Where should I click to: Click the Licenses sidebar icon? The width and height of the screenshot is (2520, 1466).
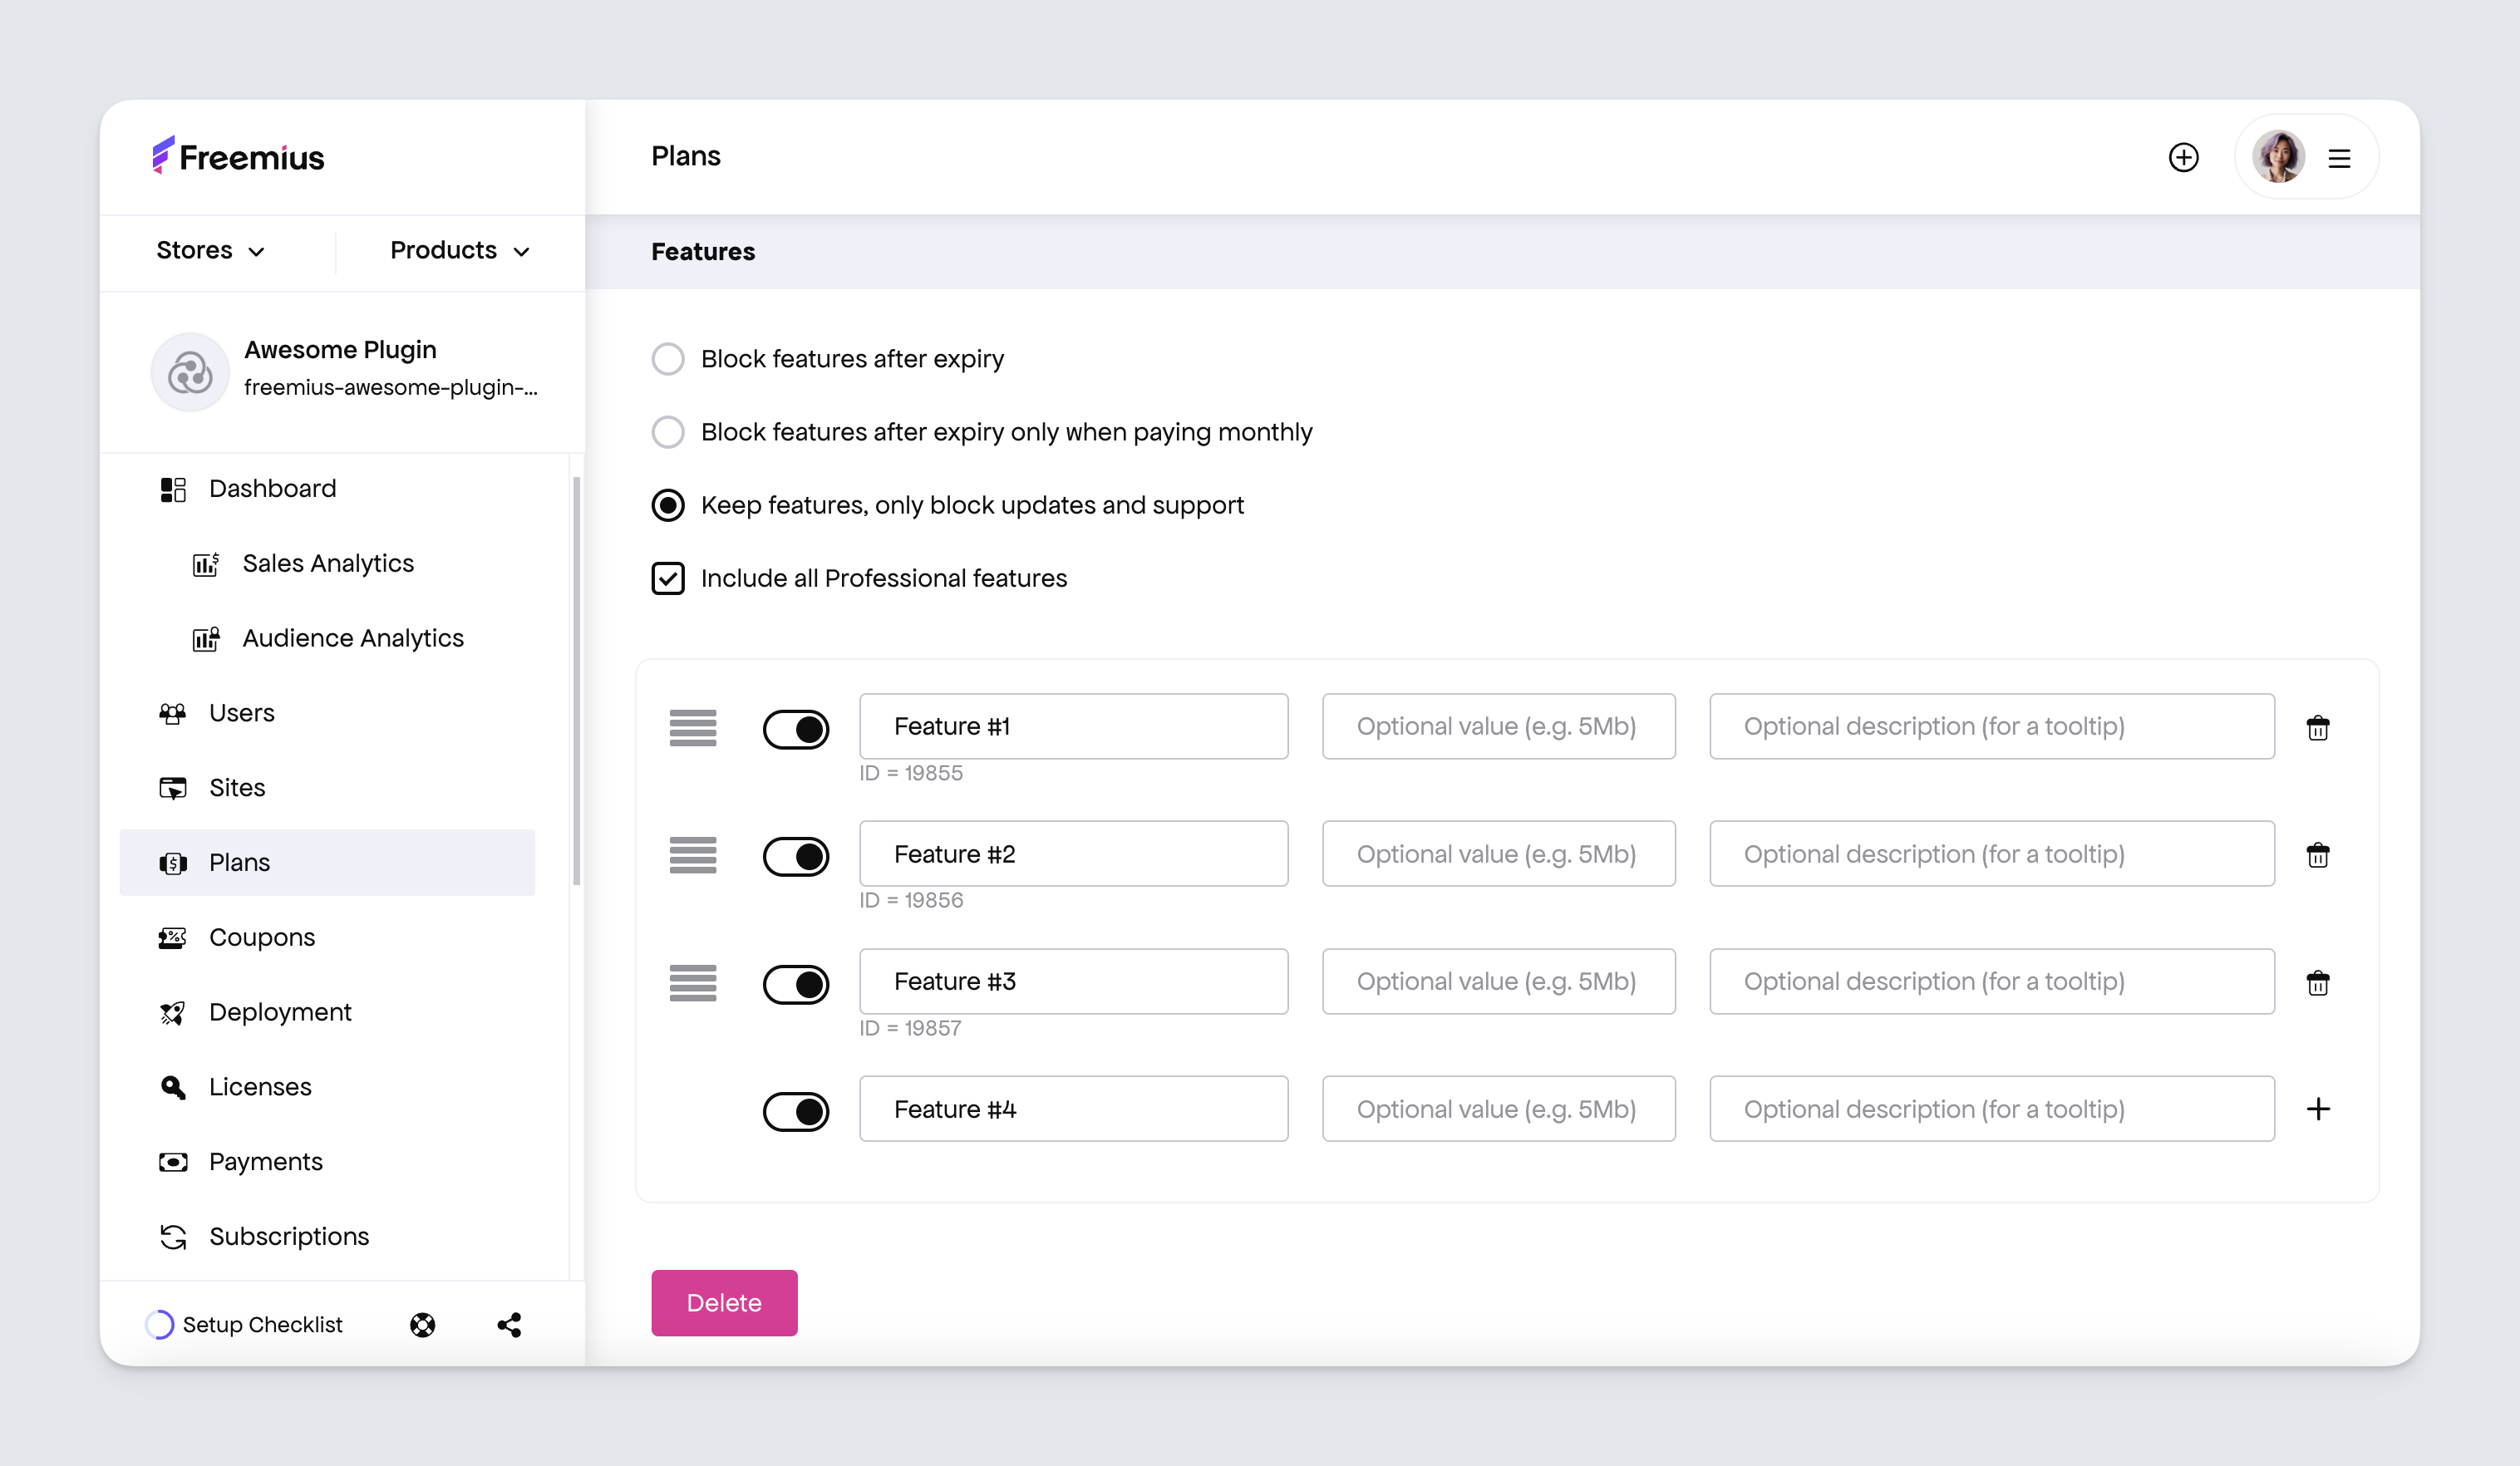(x=173, y=1087)
